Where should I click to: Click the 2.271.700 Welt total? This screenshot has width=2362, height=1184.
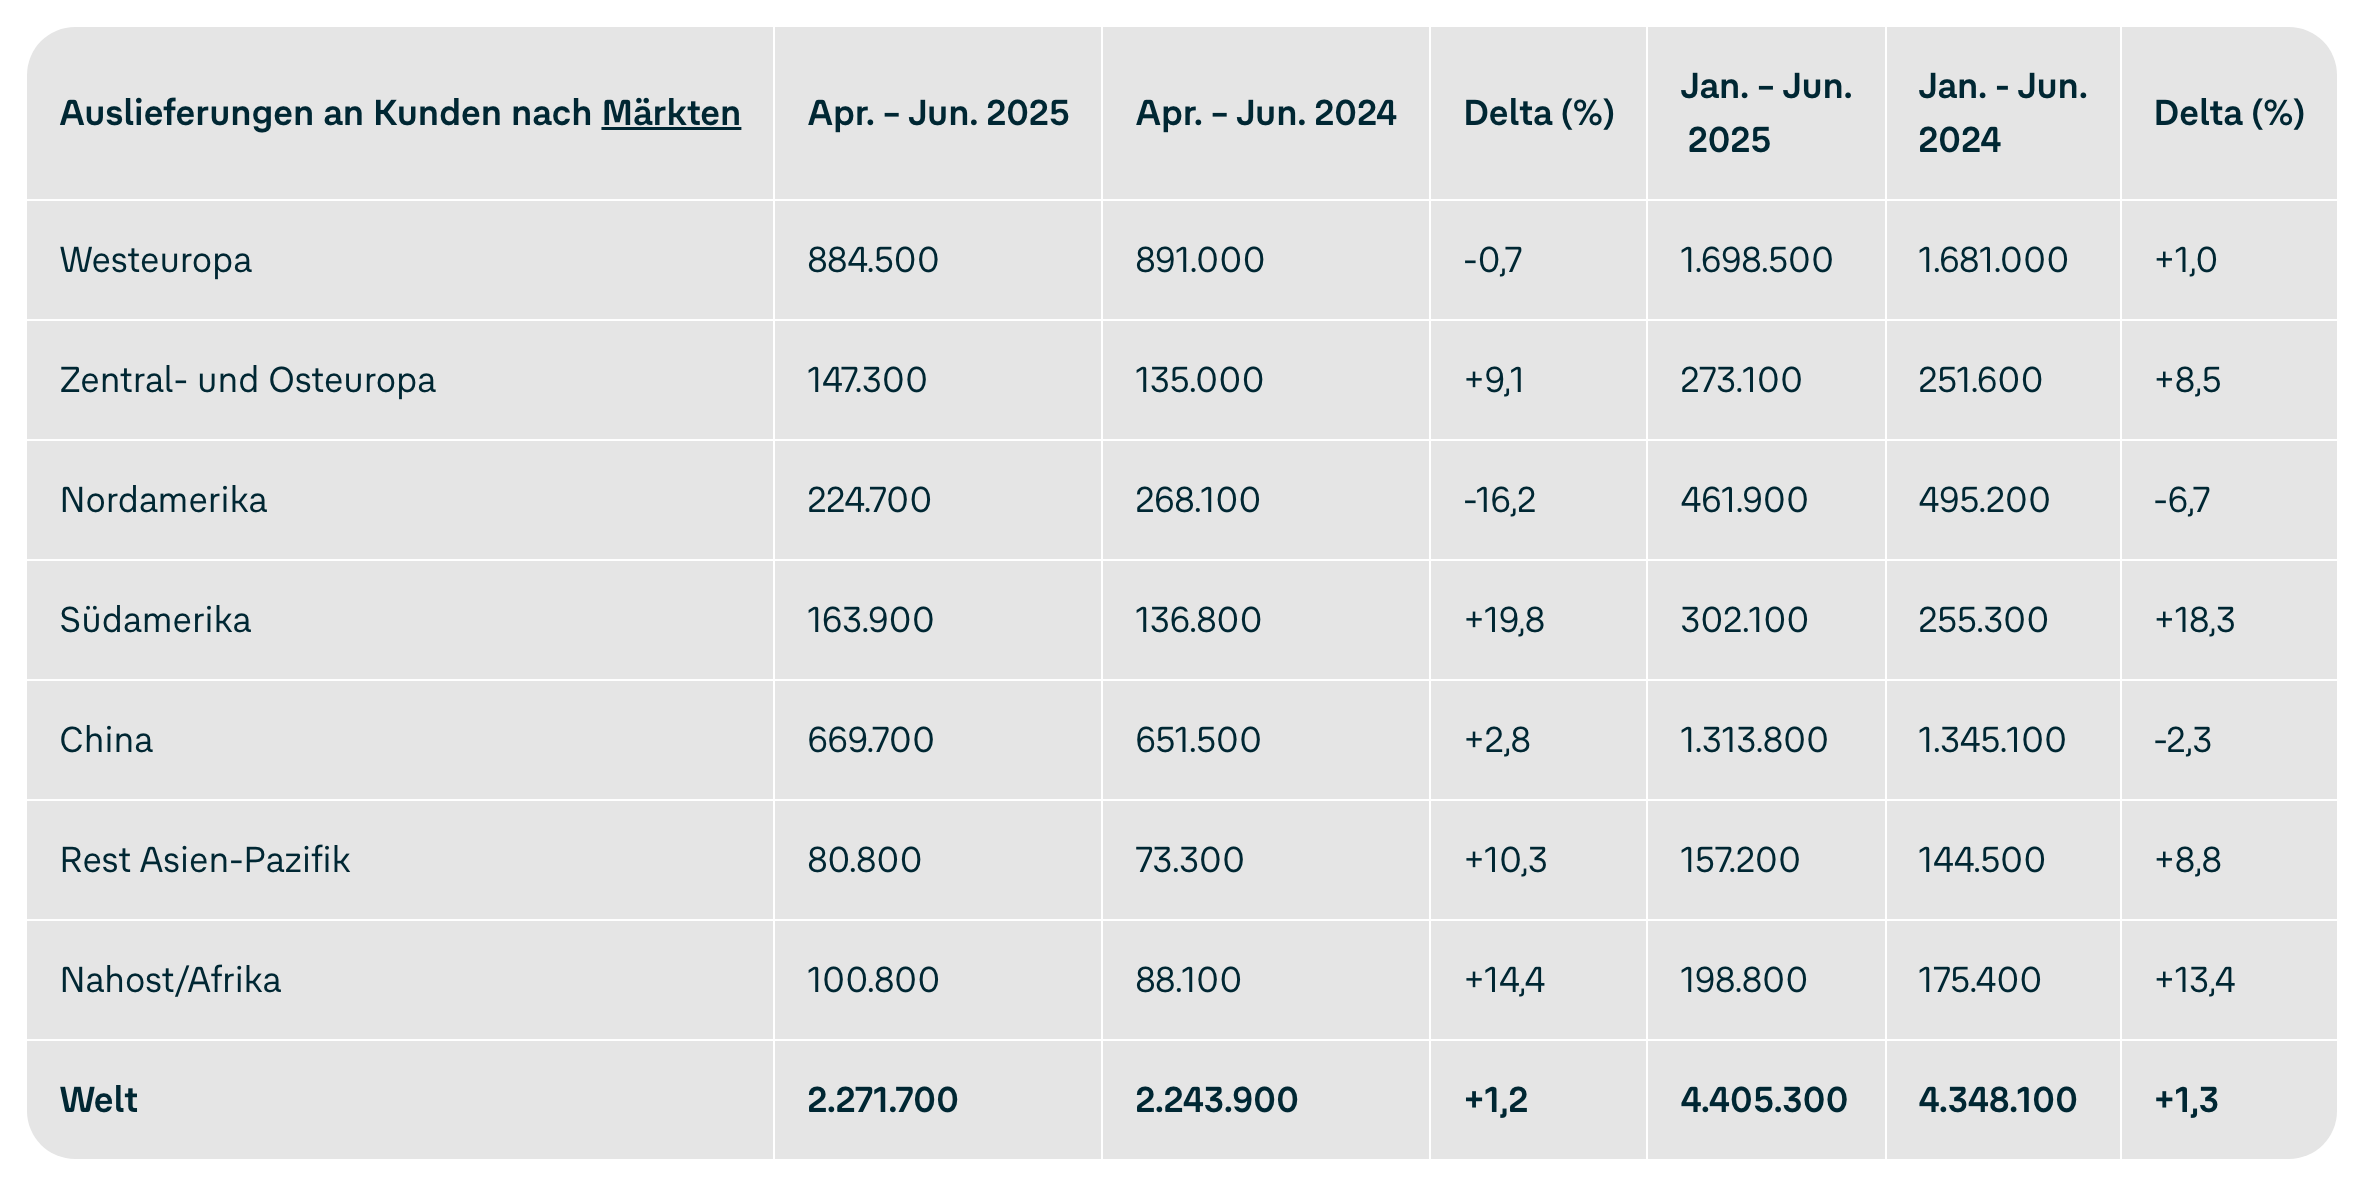pyautogui.click(x=882, y=1100)
